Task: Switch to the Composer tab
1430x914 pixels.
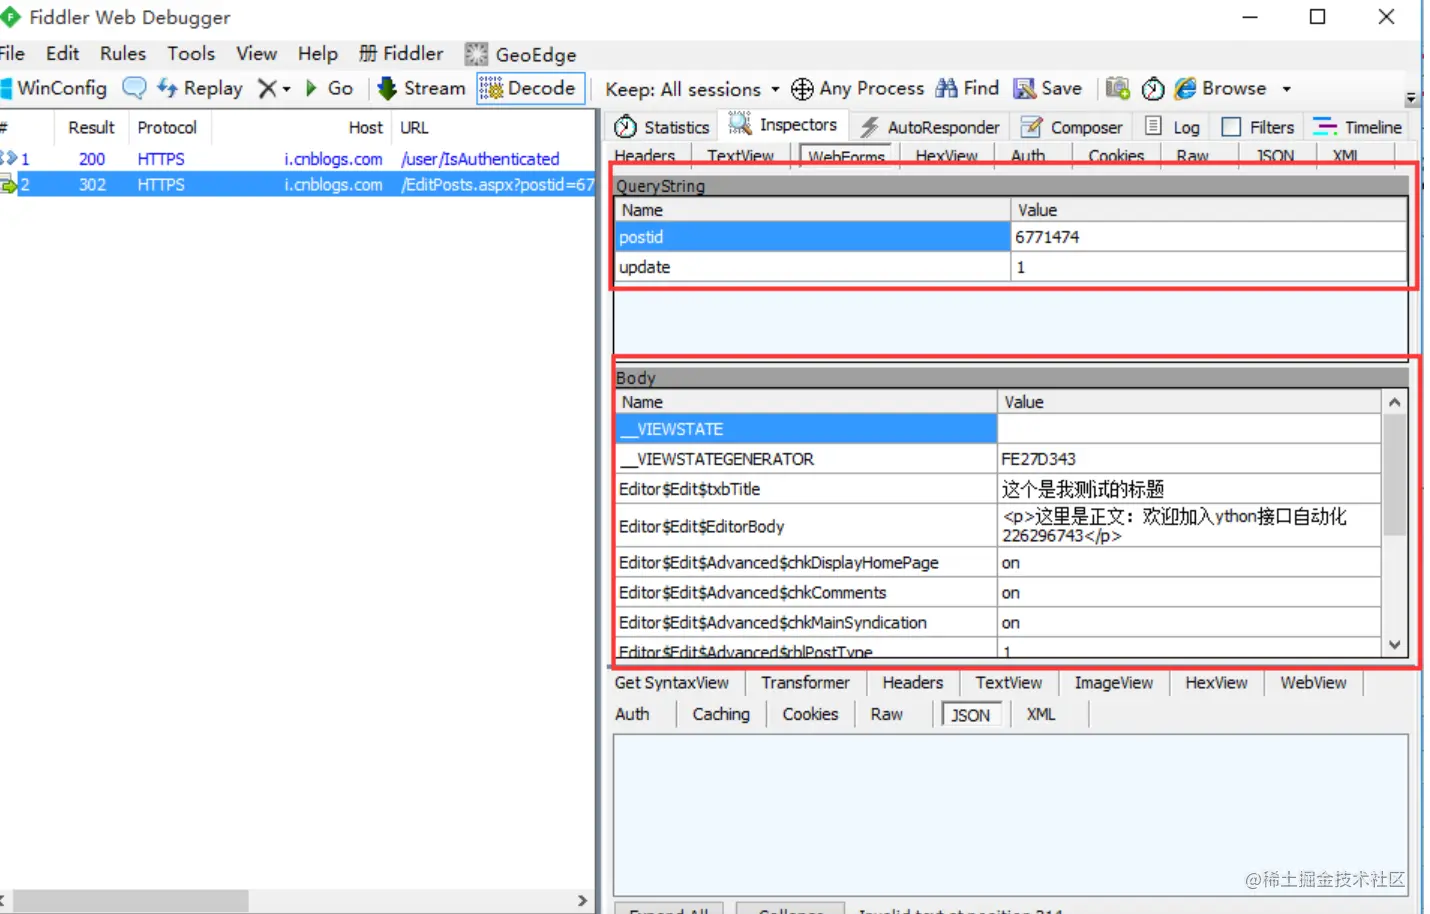Action: point(1073,127)
